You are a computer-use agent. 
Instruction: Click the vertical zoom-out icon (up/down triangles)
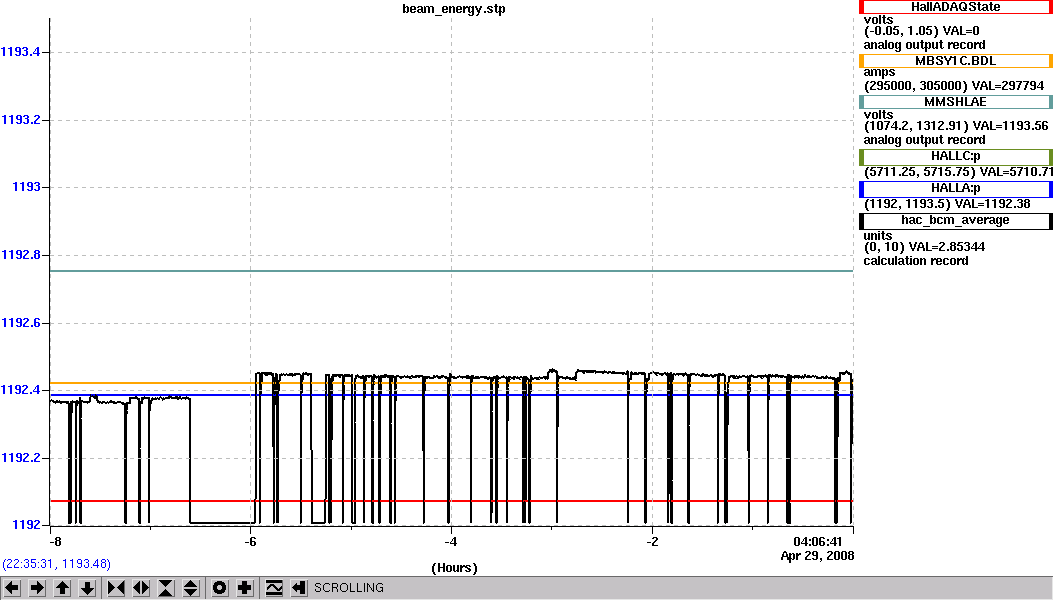click(191, 588)
